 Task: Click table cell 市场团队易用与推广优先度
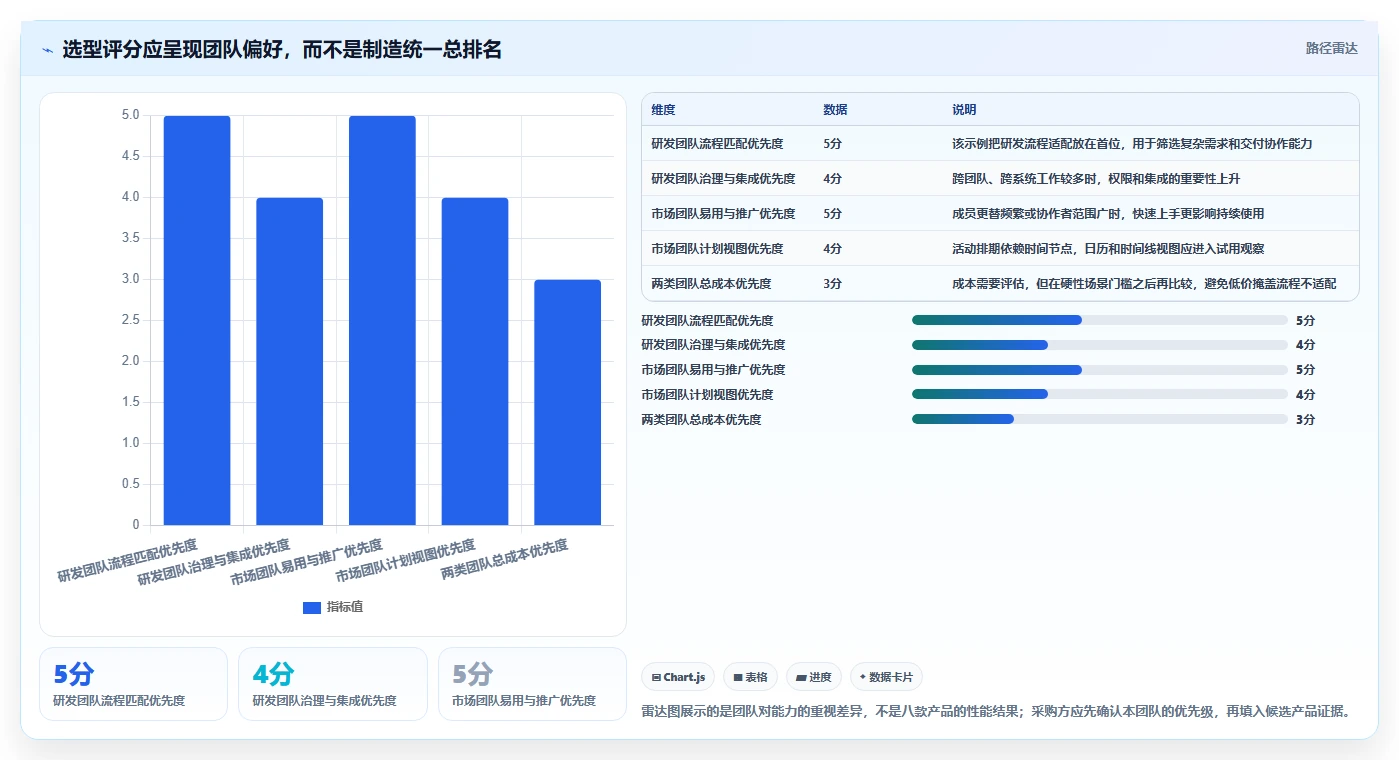coord(723,214)
